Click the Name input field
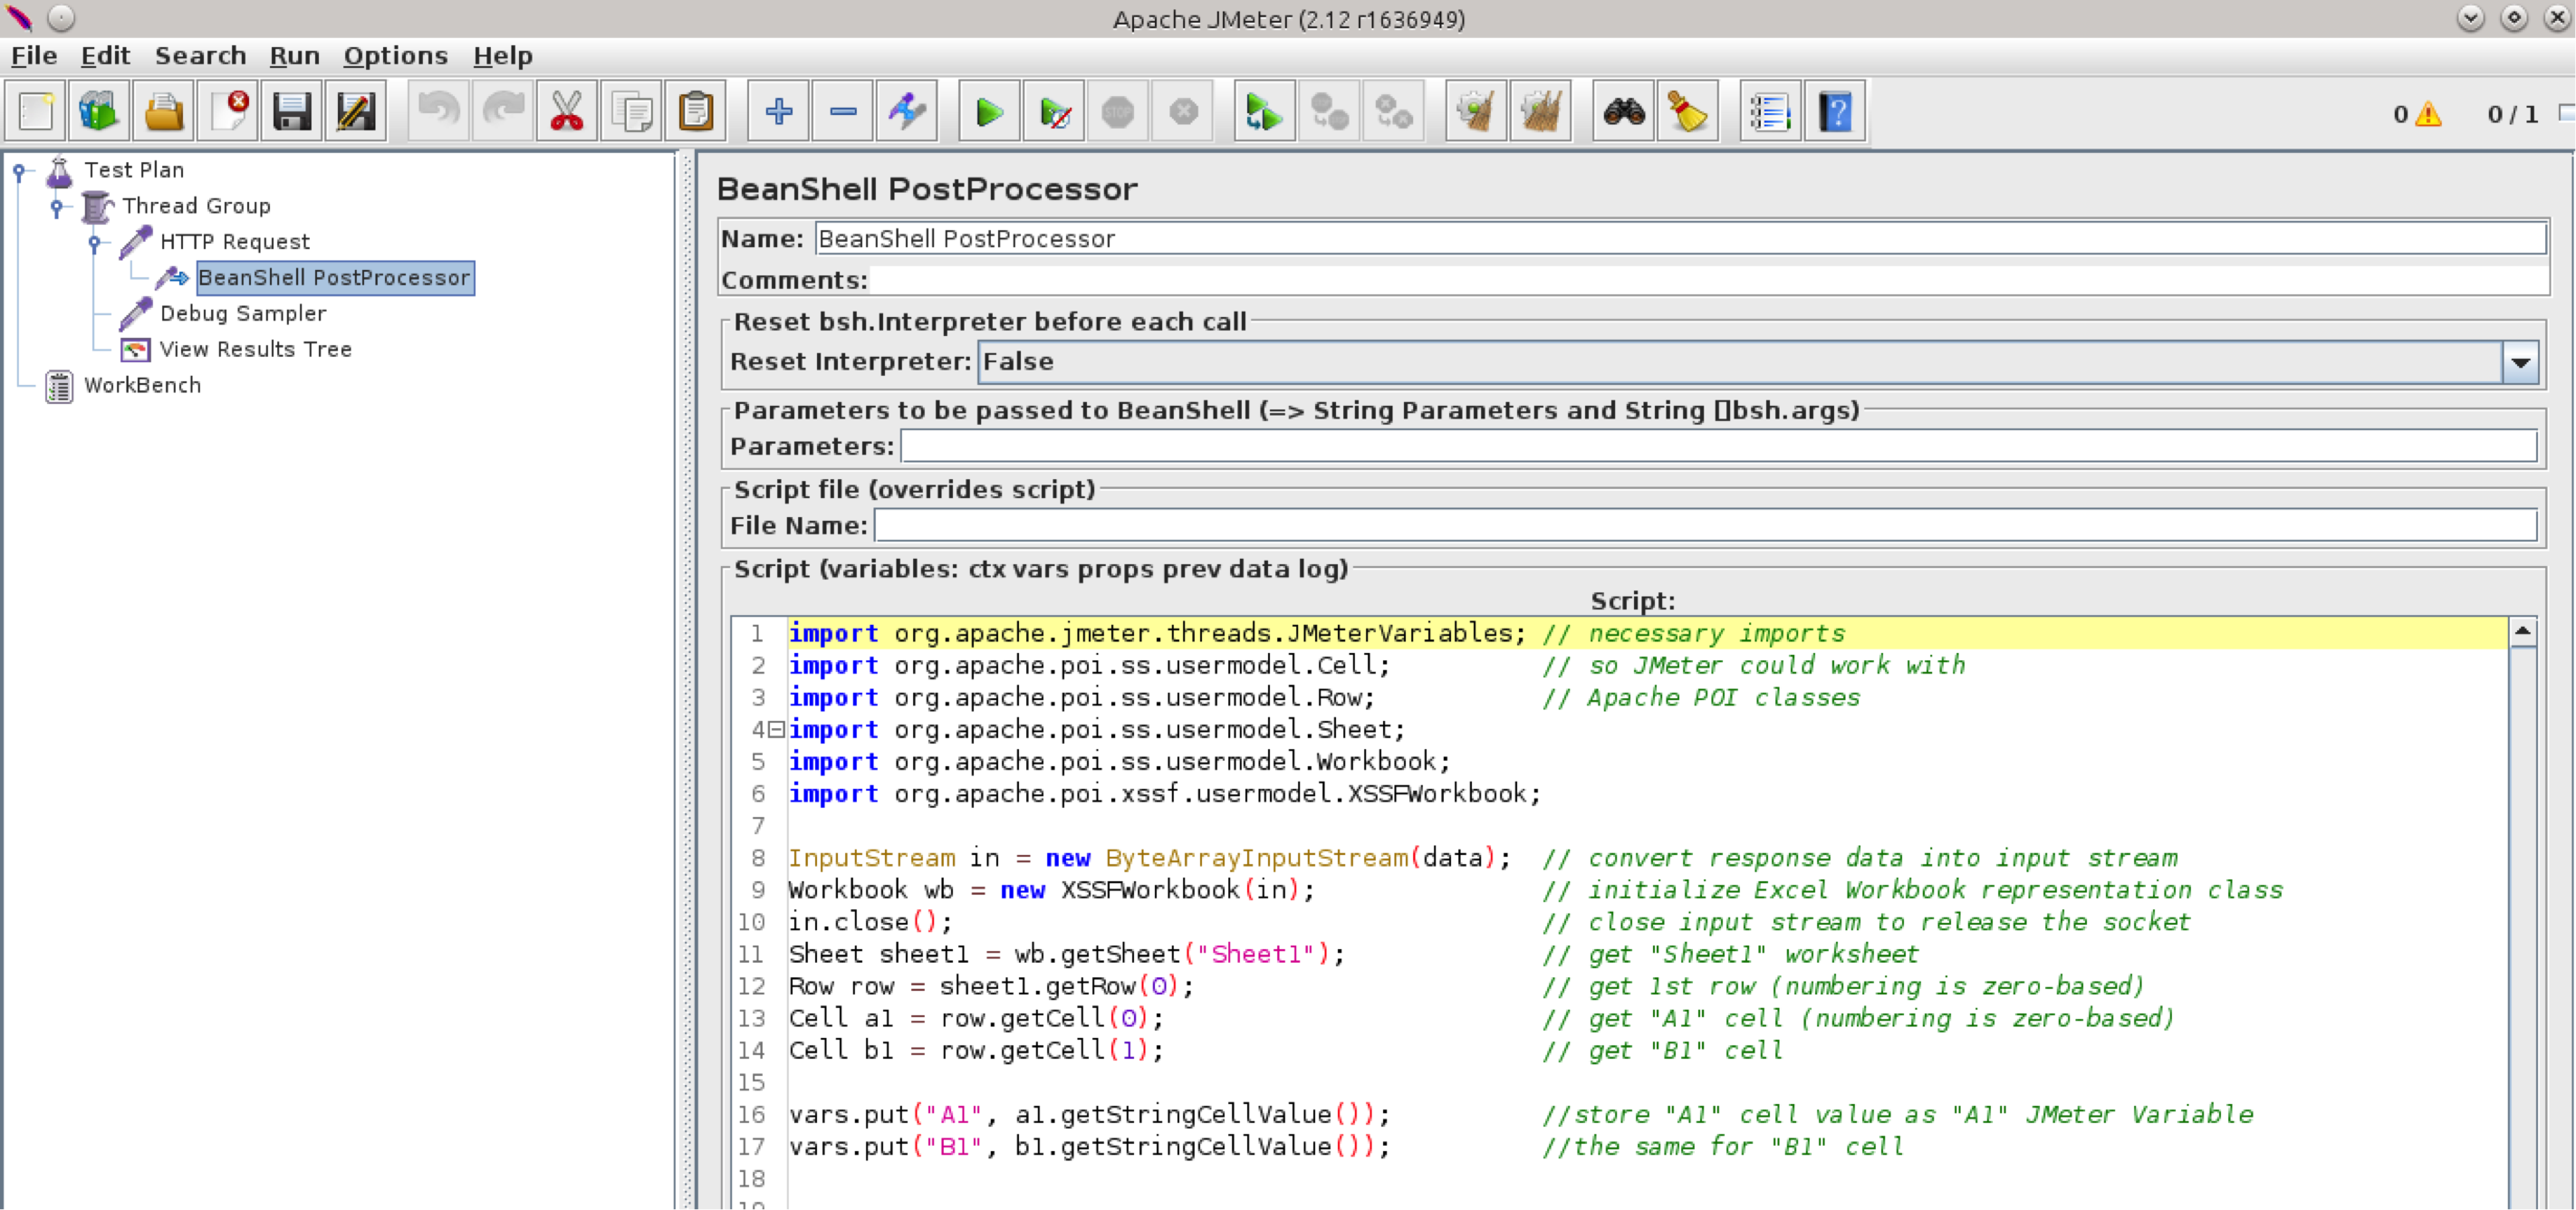Screen dimensions: 2576x1210 point(1680,239)
